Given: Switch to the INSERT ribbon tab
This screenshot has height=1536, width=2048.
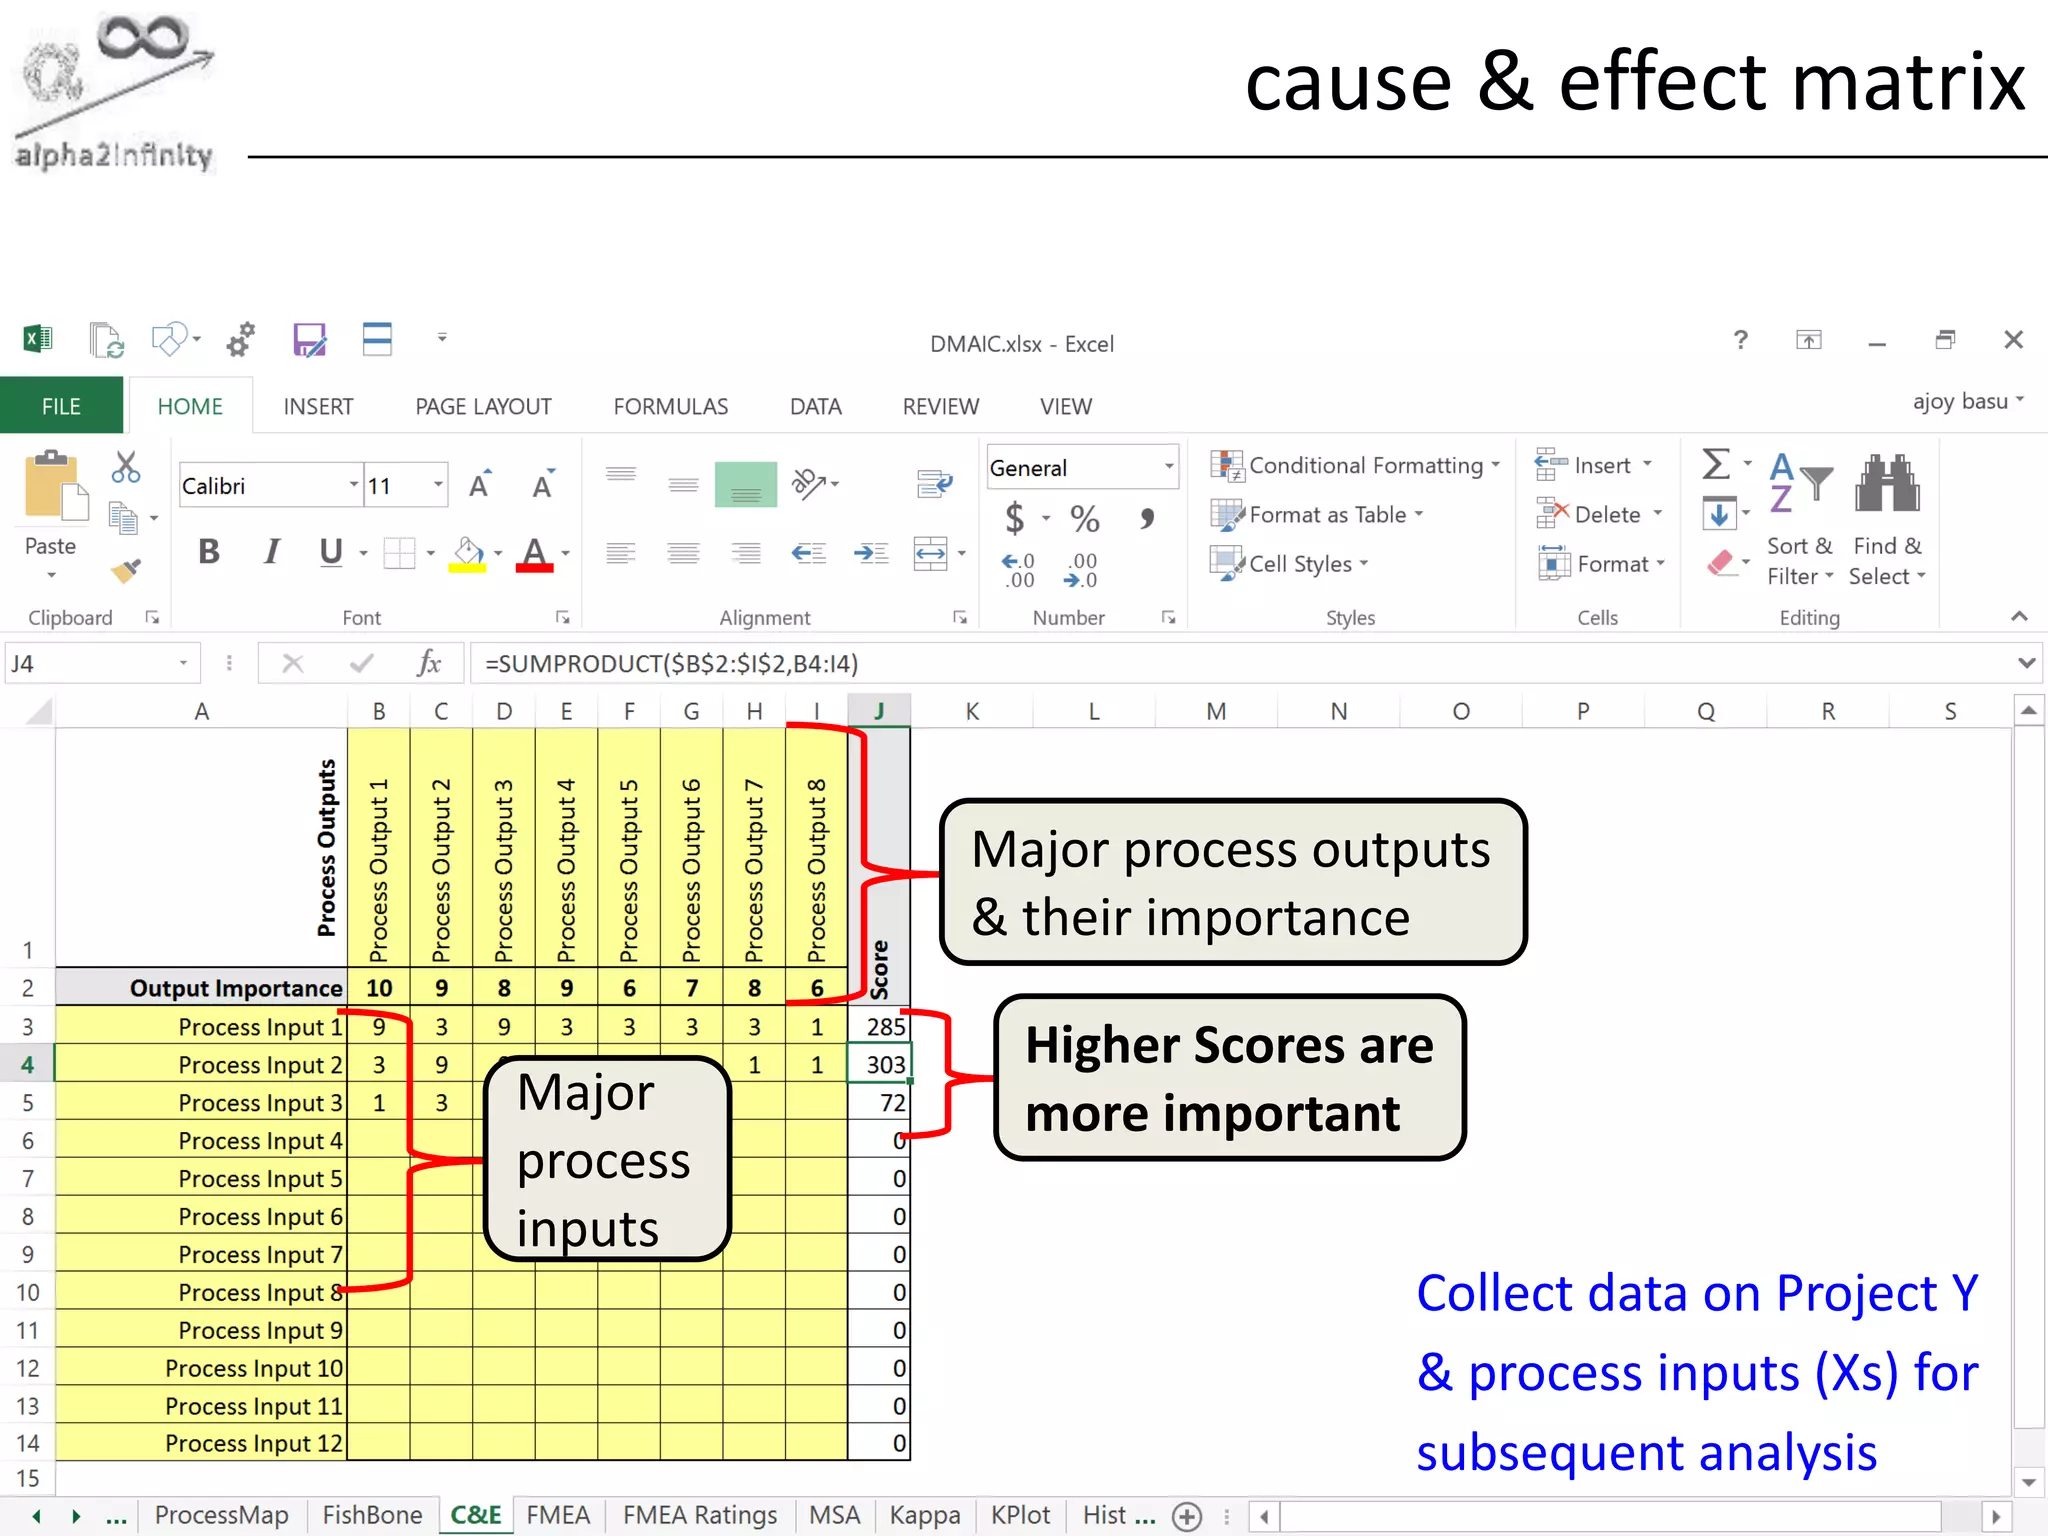Looking at the screenshot, I should [x=318, y=406].
